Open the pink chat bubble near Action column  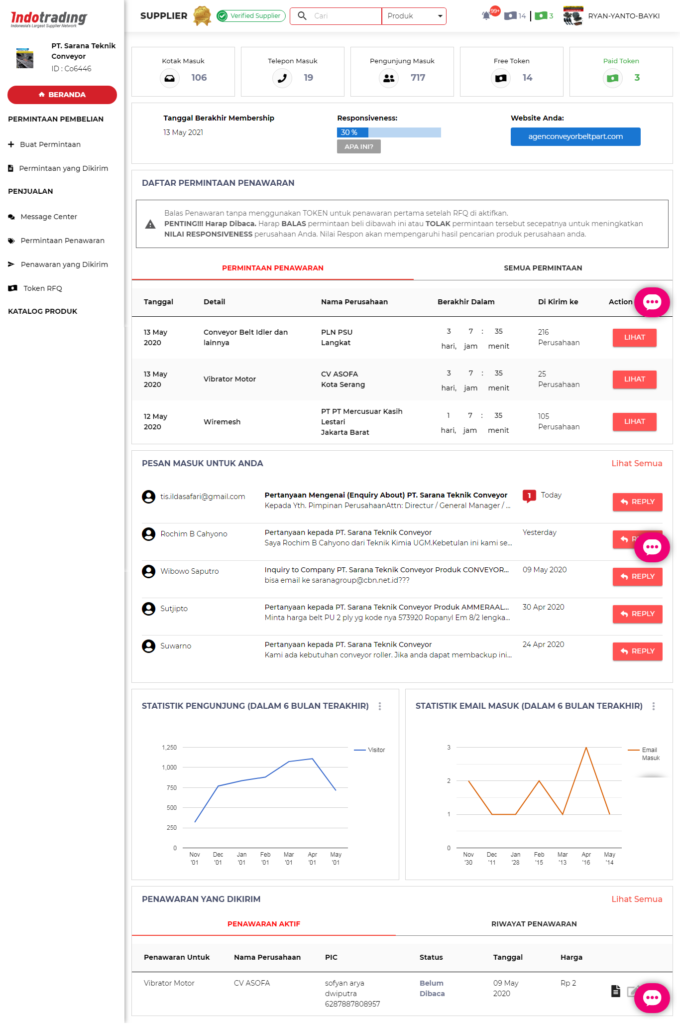point(652,302)
